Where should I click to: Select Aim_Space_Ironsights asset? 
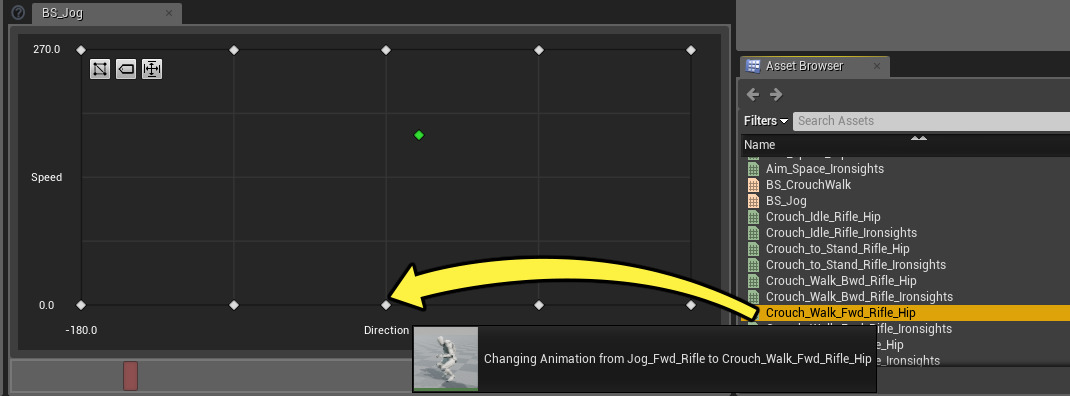tap(825, 169)
